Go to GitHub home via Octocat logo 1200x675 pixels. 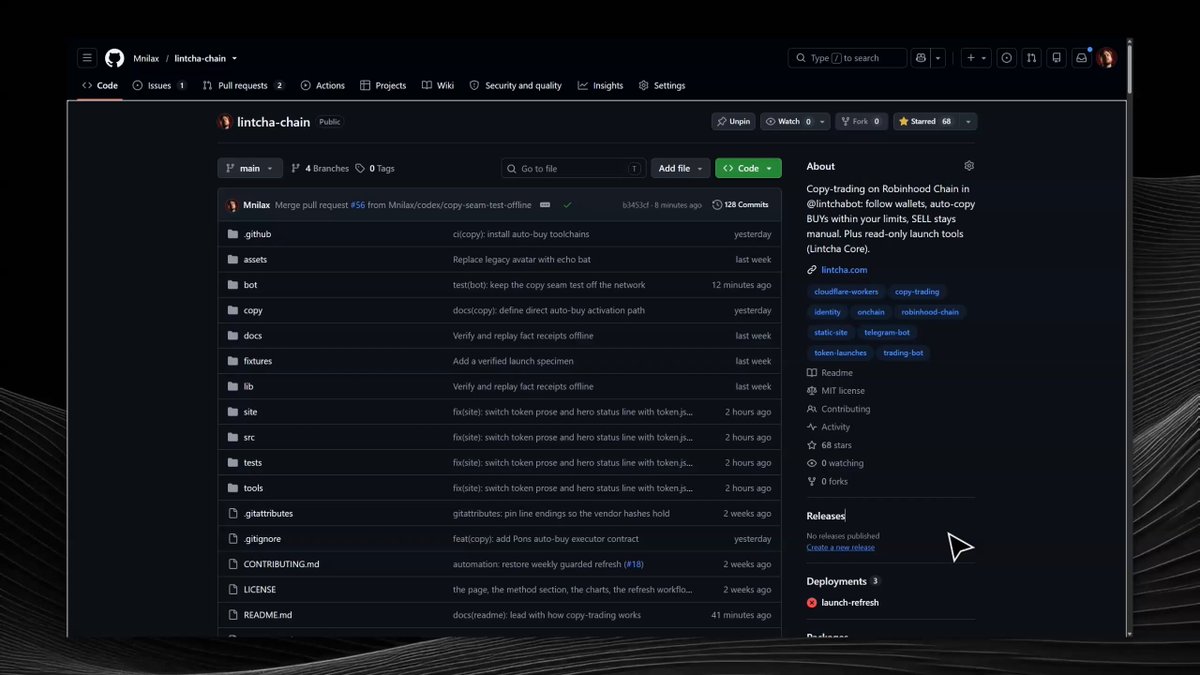click(x=114, y=58)
